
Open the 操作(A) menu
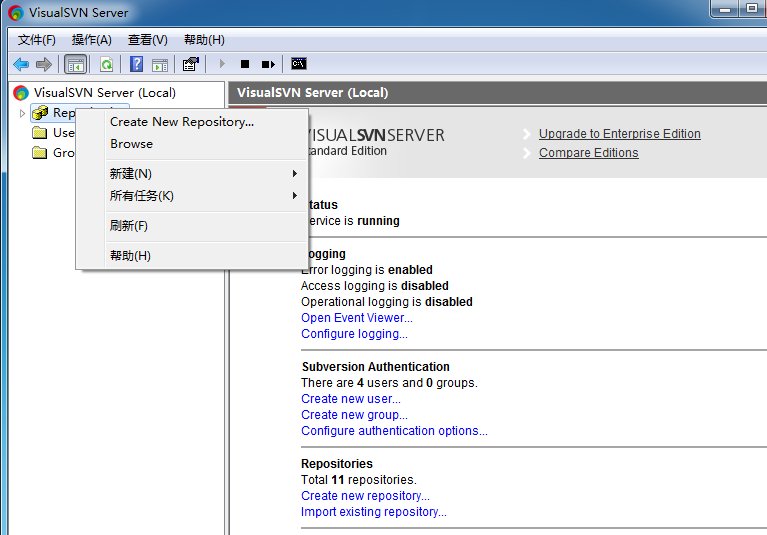click(91, 40)
